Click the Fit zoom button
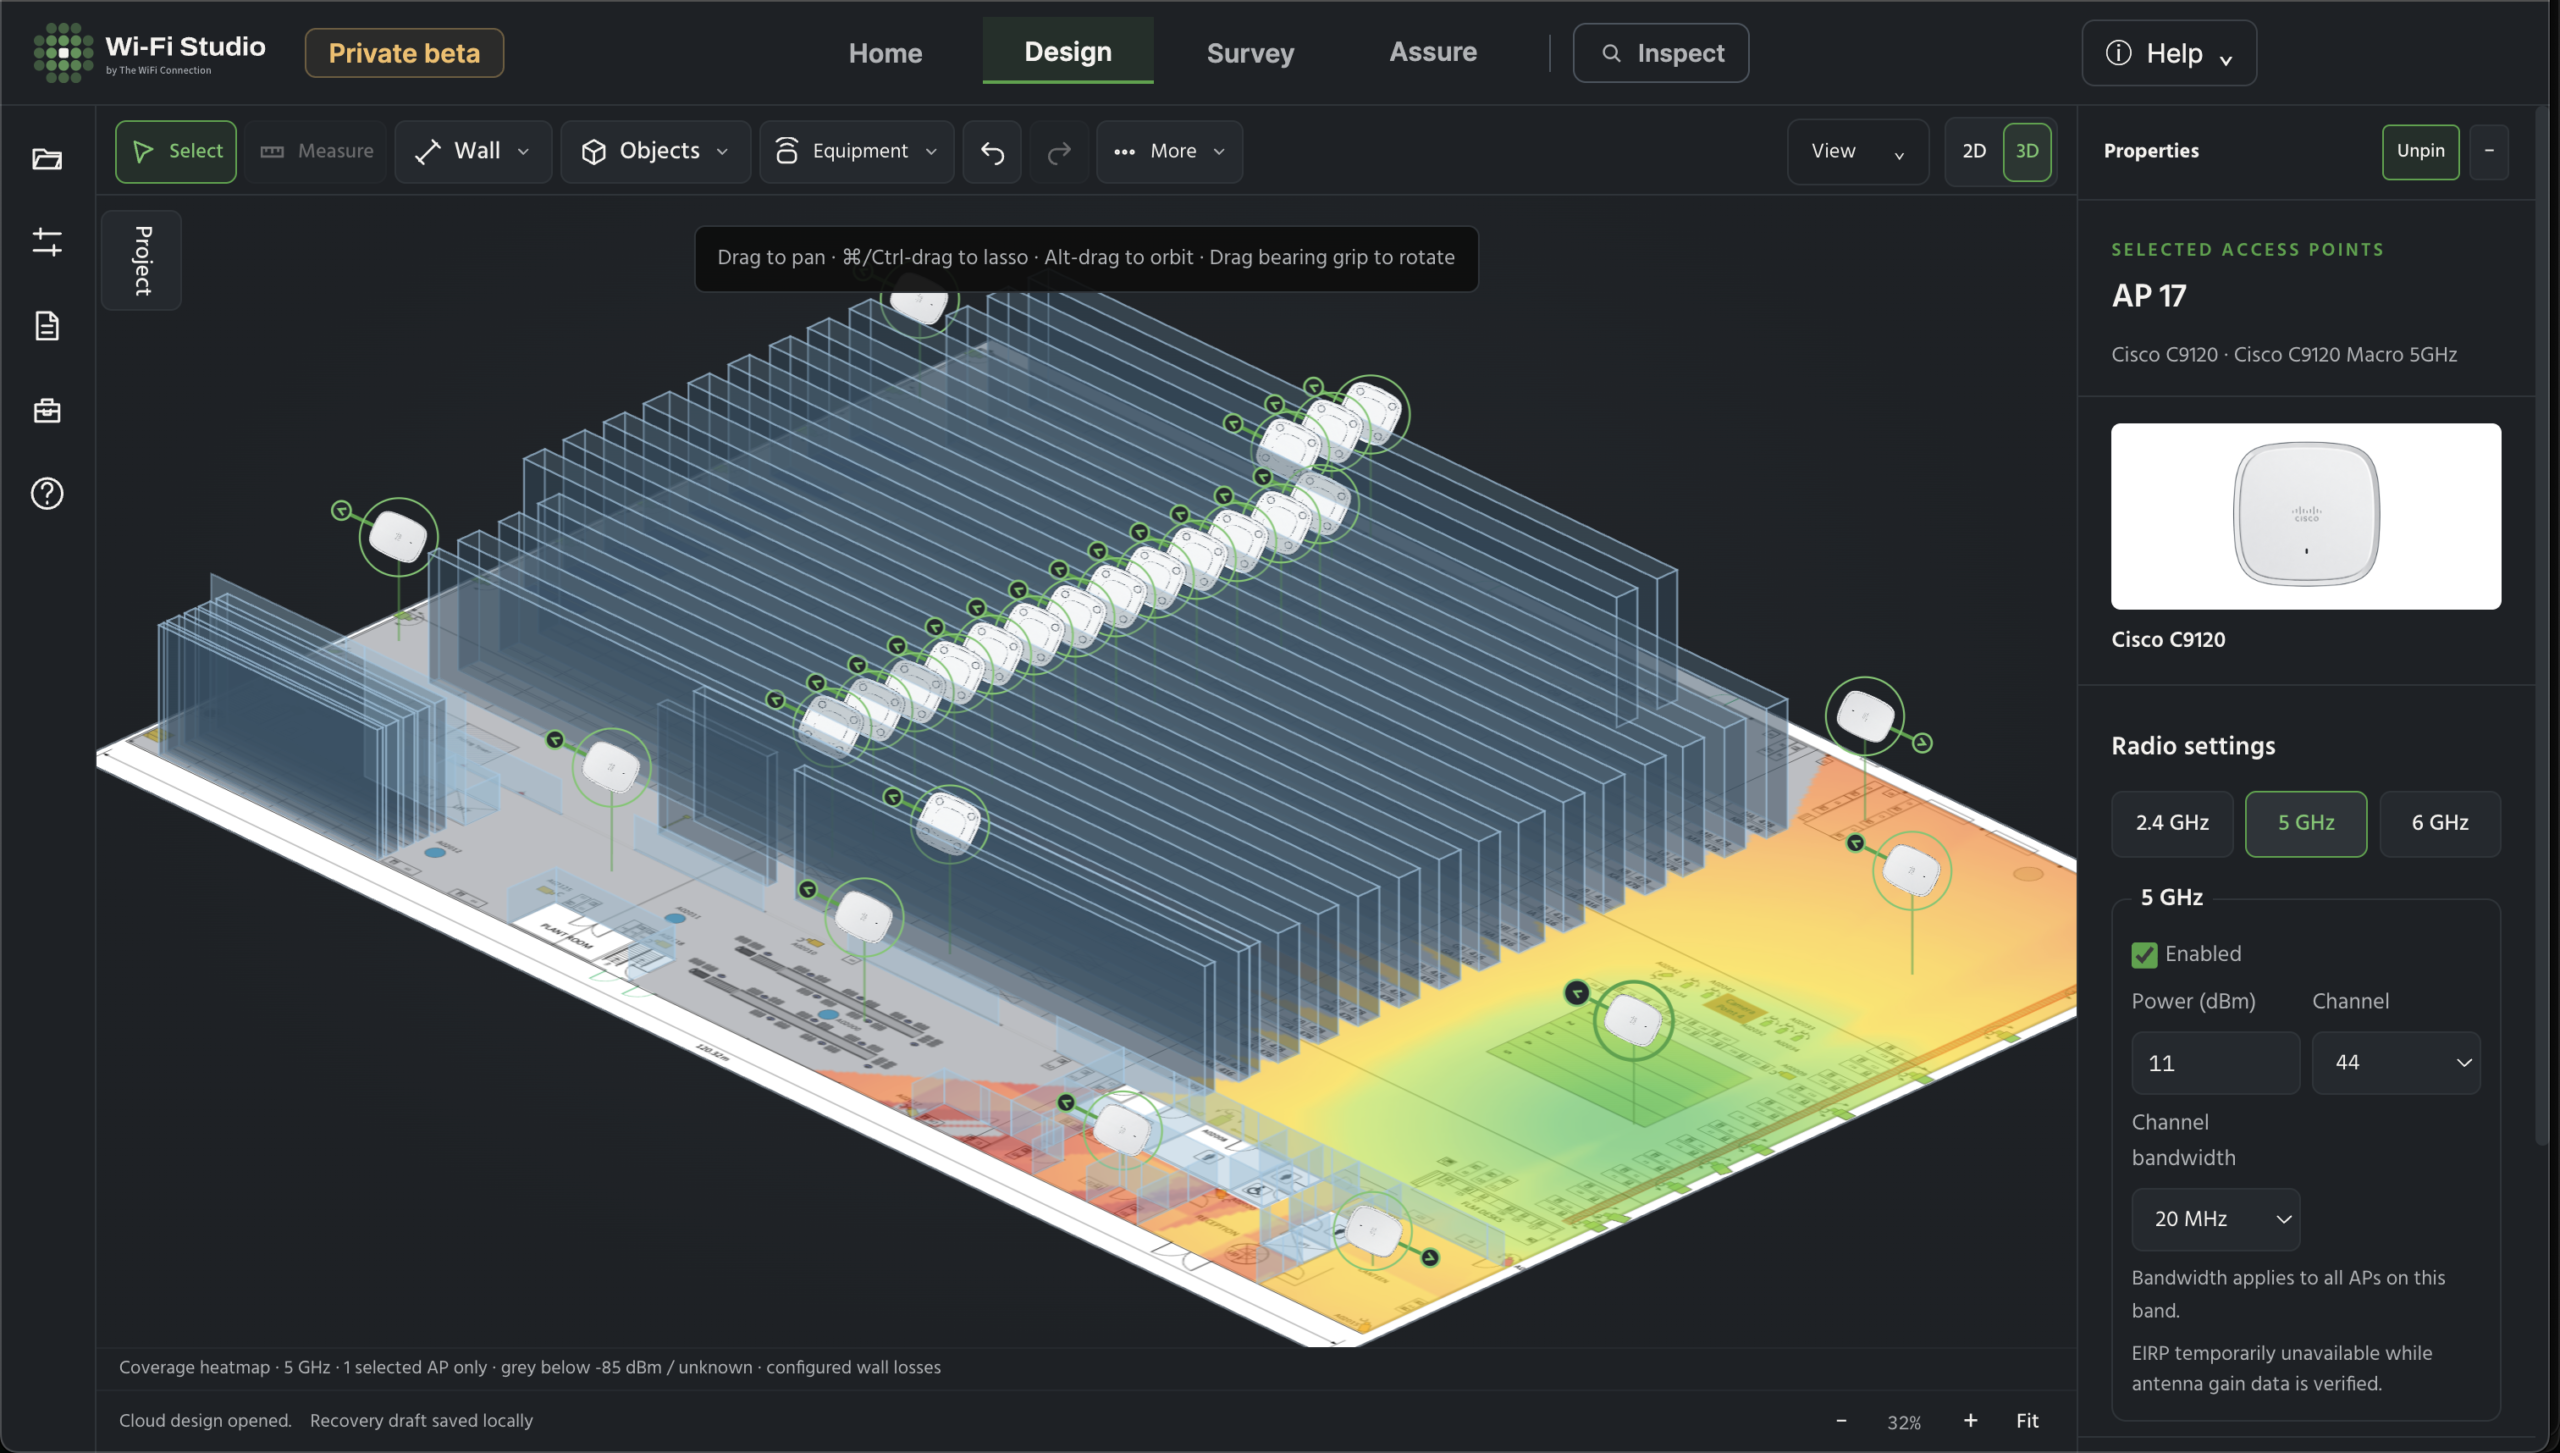Image resolution: width=2560 pixels, height=1453 pixels. tap(2027, 1420)
